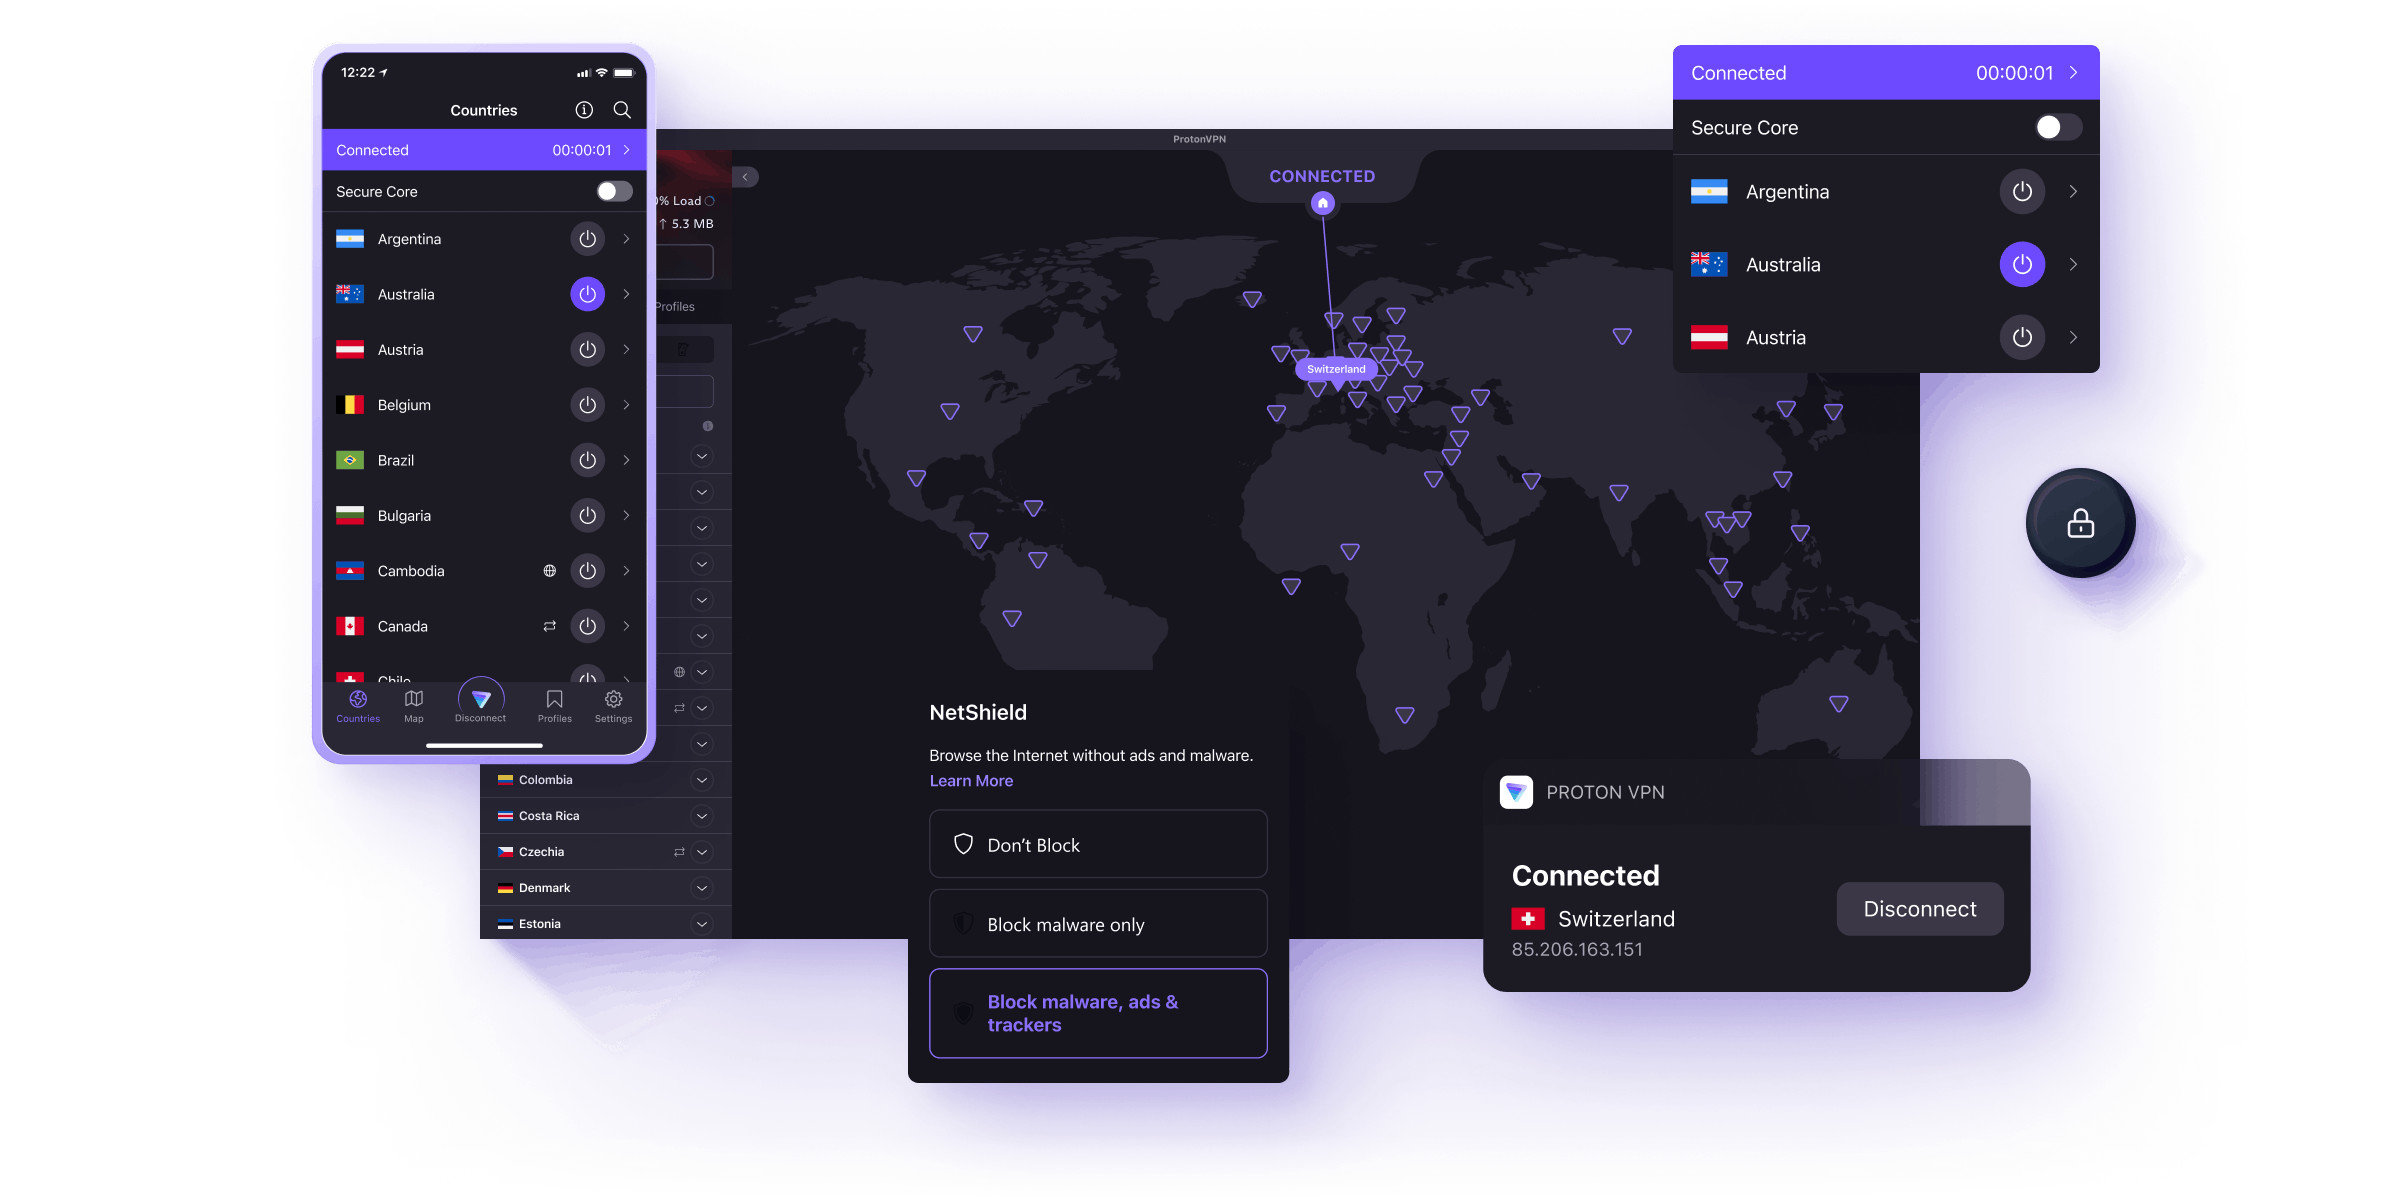
Task: Click the Disconnect button for Switzerland
Action: pos(1919,909)
